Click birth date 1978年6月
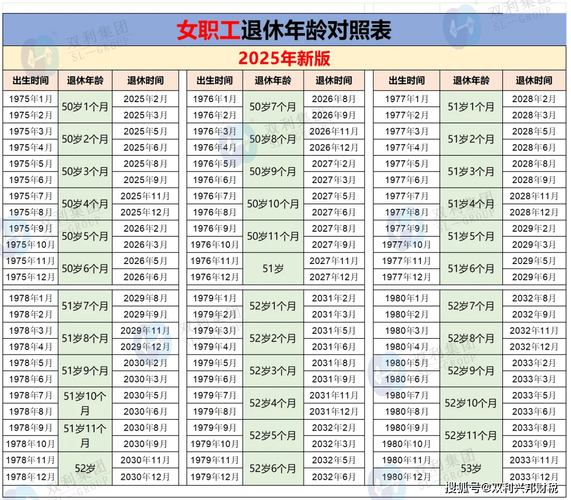Image resolution: width=571 pixels, height=500 pixels. click(x=31, y=379)
